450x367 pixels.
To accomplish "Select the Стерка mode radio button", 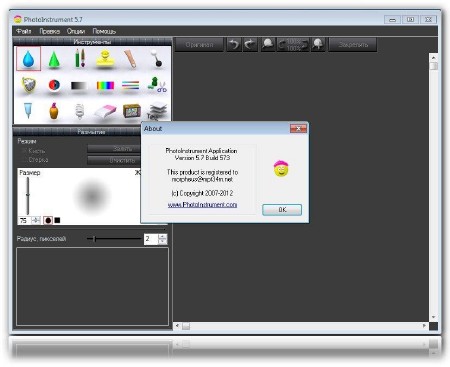I will click(x=24, y=160).
